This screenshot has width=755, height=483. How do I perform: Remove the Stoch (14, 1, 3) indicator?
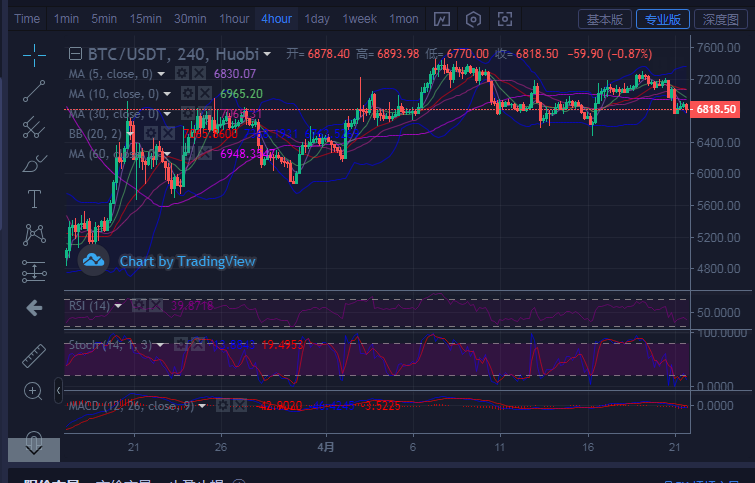pyautogui.click(x=198, y=344)
